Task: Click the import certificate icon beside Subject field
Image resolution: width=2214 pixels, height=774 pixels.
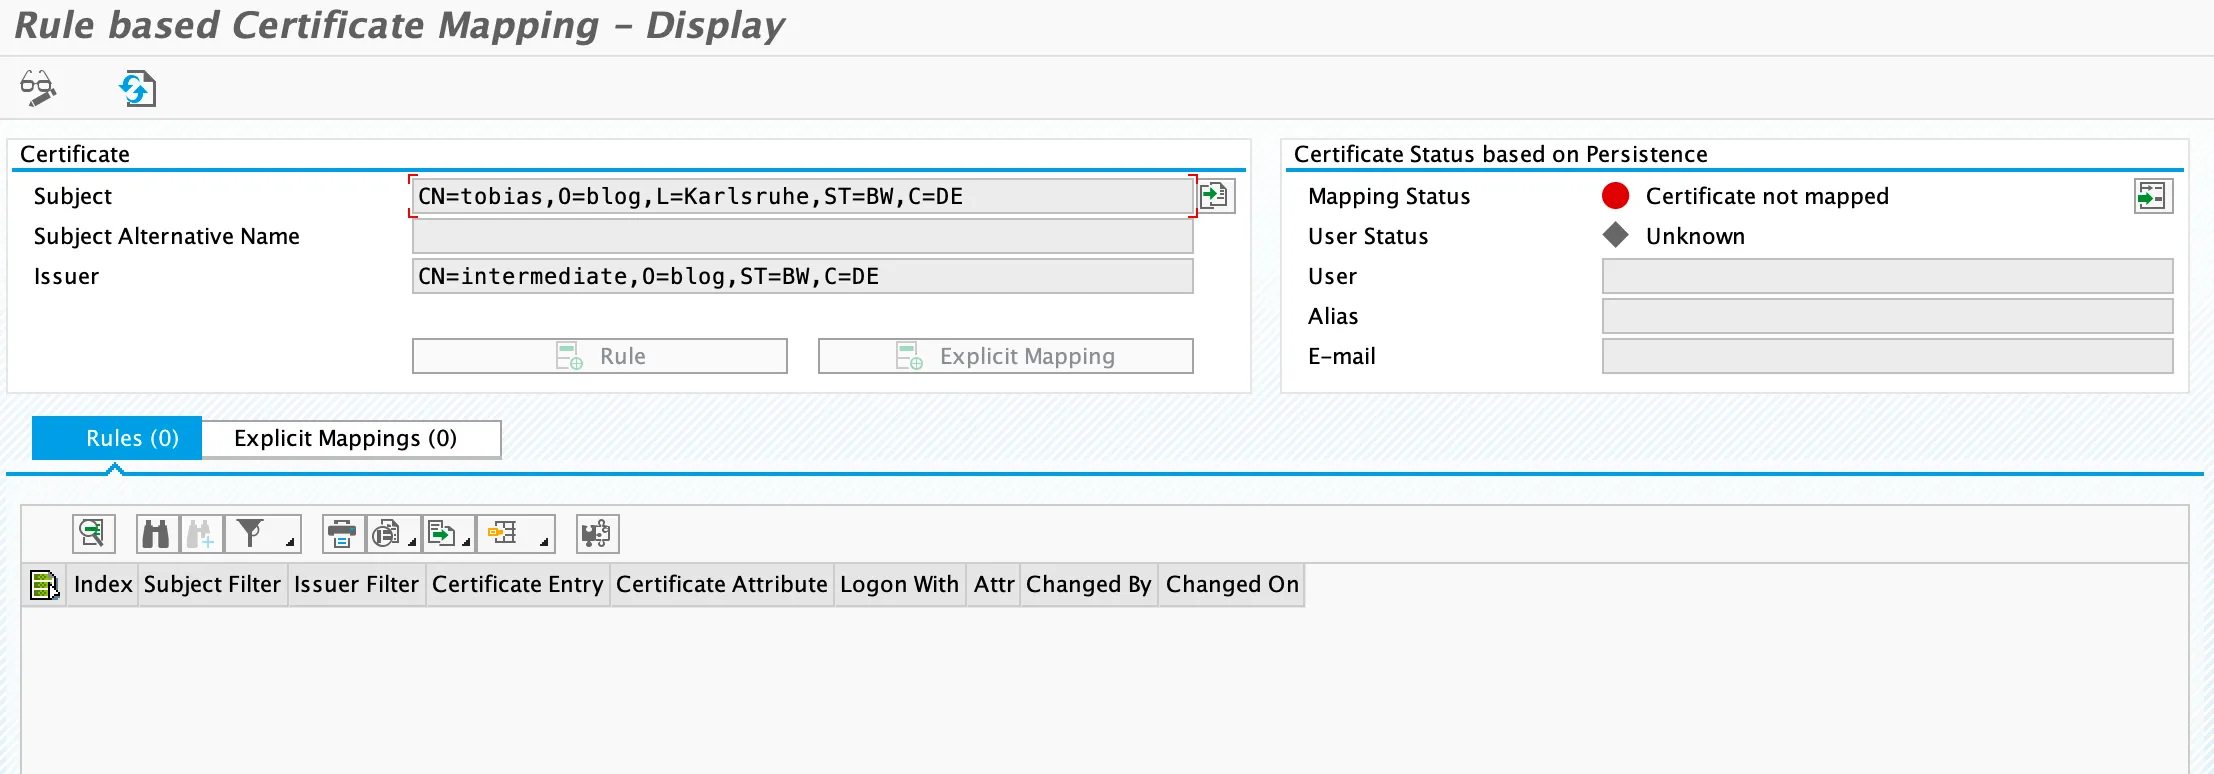Action: click(1216, 196)
